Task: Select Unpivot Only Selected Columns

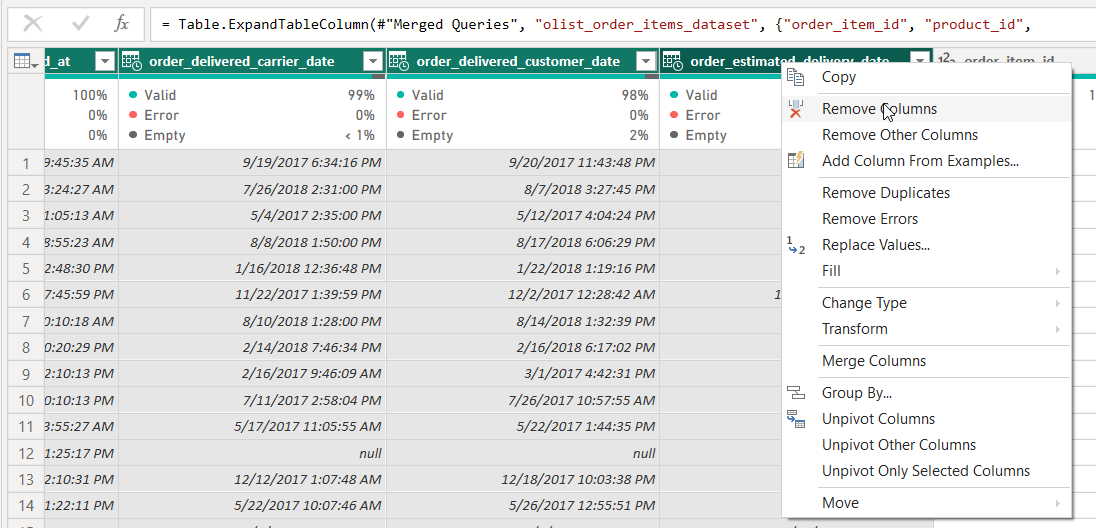Action: 926,471
